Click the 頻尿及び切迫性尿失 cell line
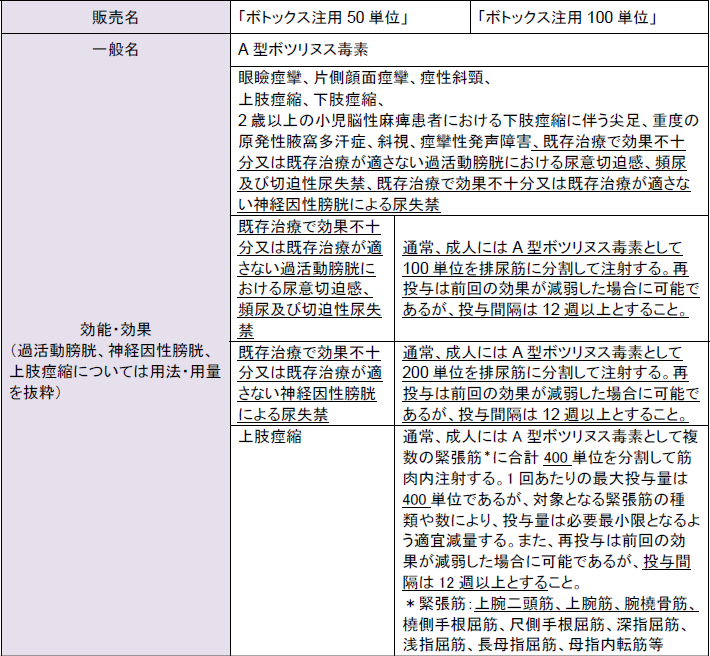This screenshot has width=710, height=656. [310, 310]
